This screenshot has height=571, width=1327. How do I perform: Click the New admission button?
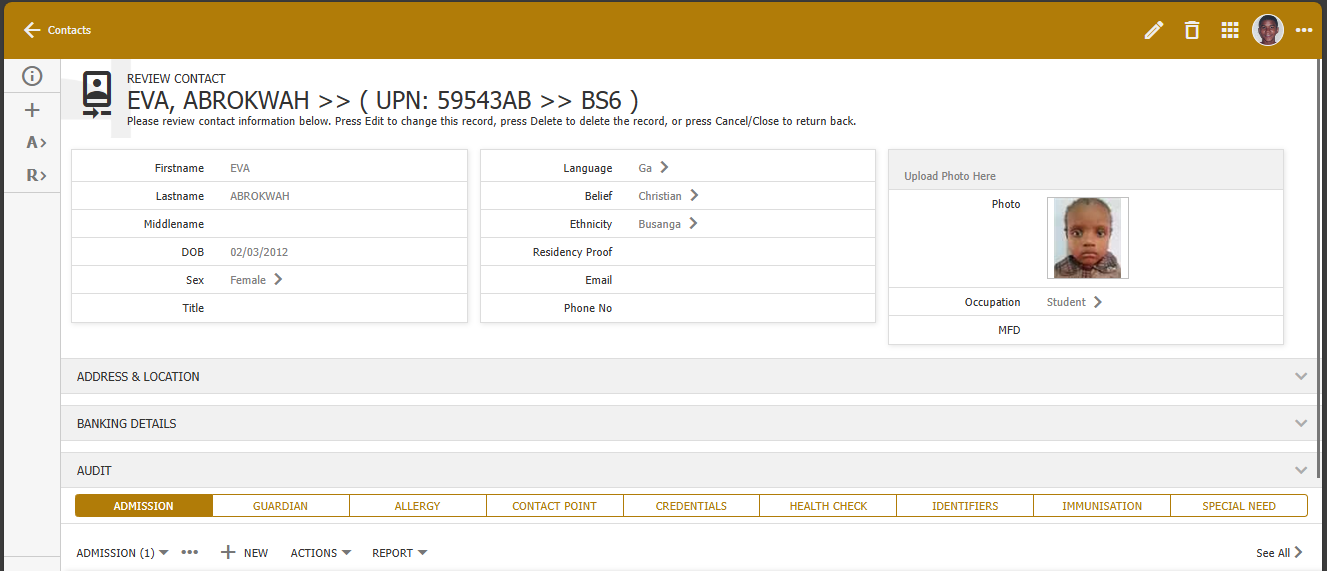(244, 553)
